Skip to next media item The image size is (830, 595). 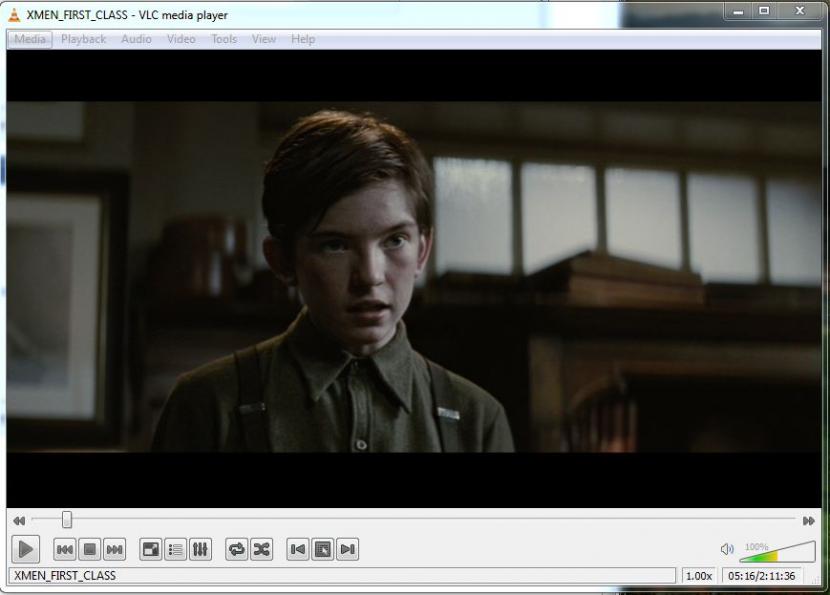(x=114, y=549)
